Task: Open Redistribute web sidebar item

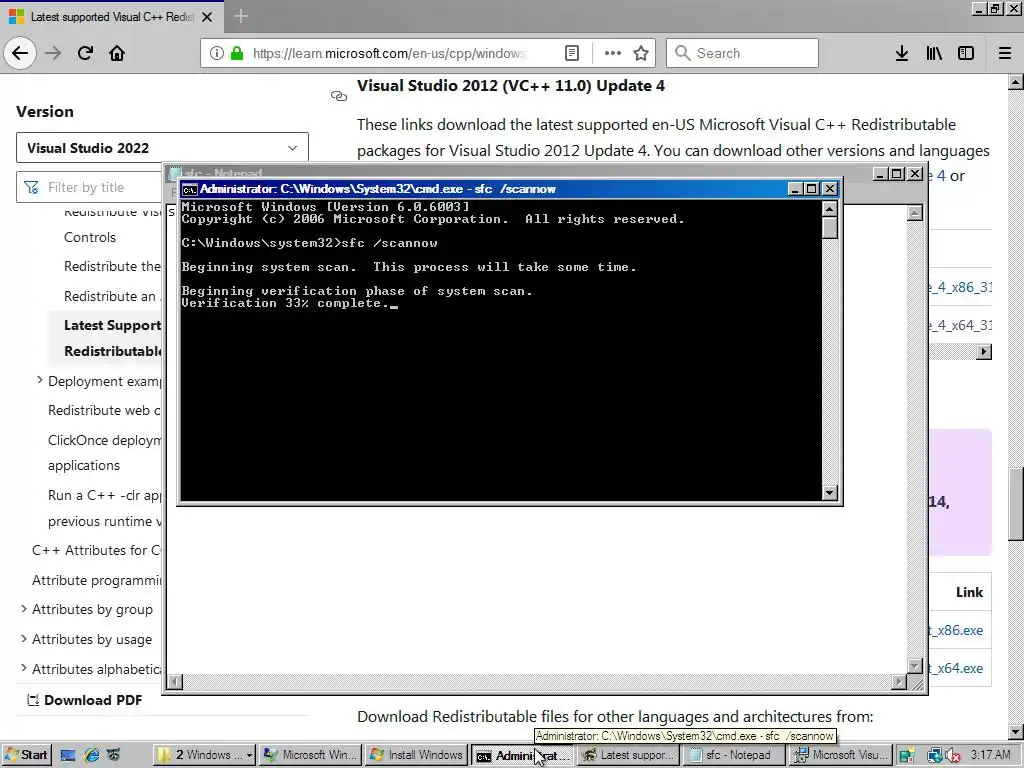Action: pos(104,410)
